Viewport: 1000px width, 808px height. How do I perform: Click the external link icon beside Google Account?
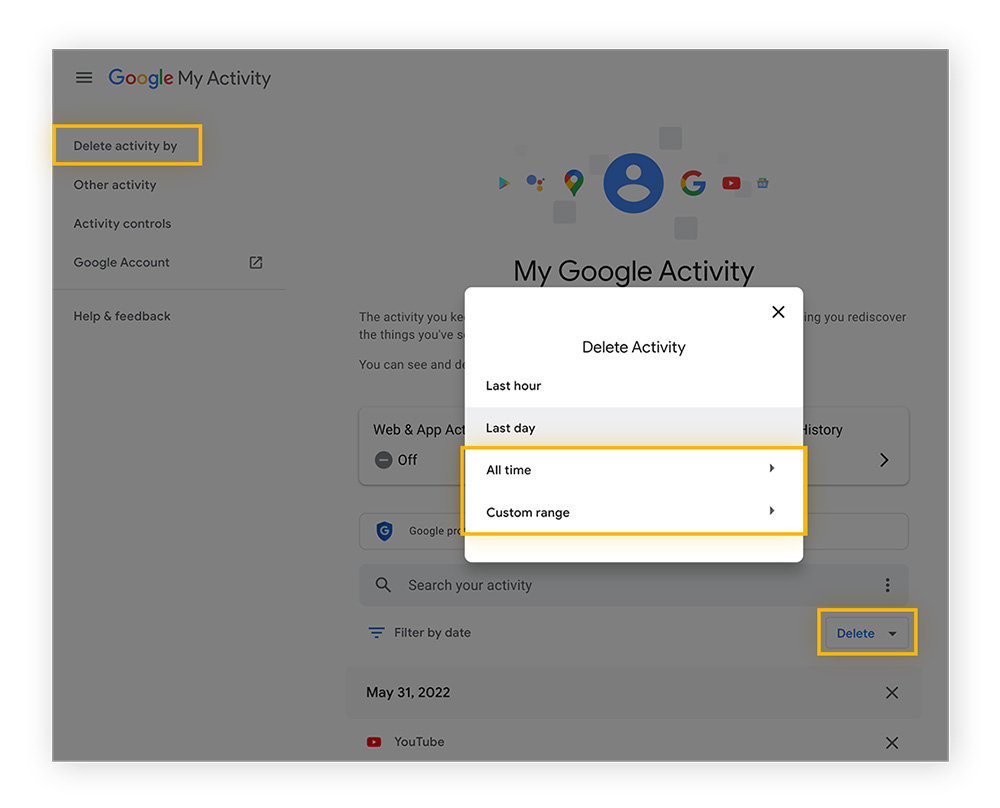pos(255,262)
